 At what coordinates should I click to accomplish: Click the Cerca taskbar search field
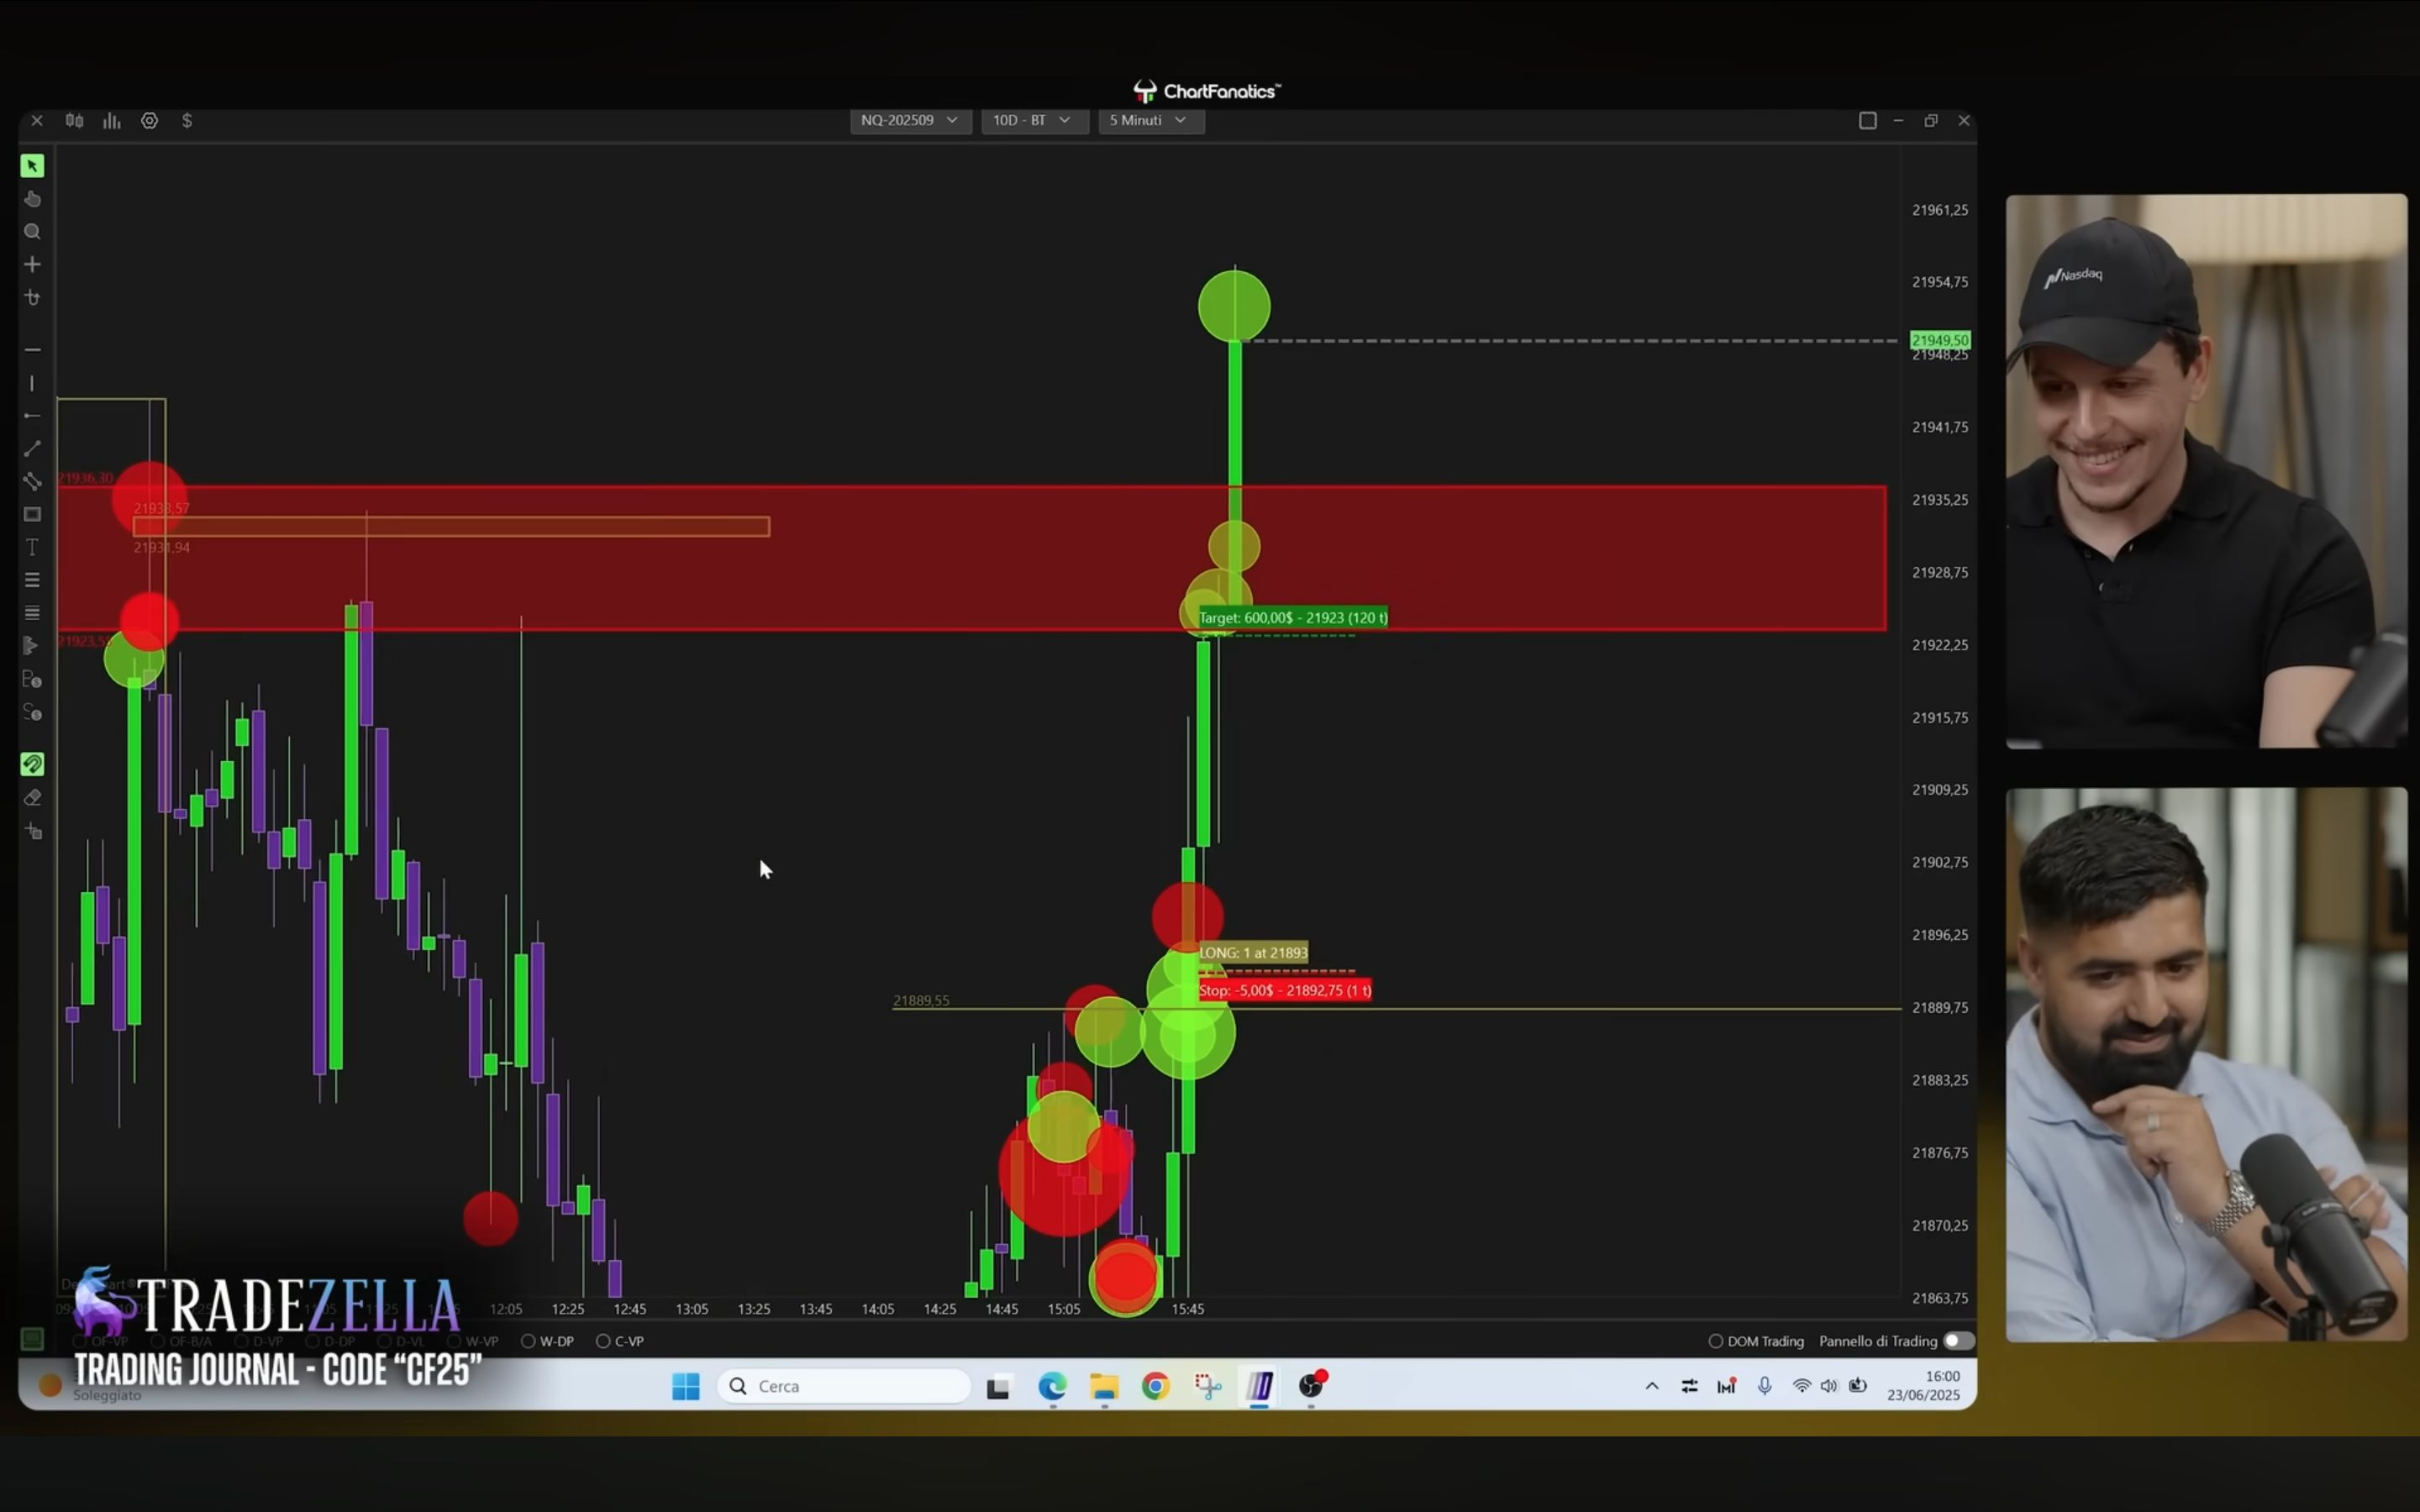[844, 1386]
